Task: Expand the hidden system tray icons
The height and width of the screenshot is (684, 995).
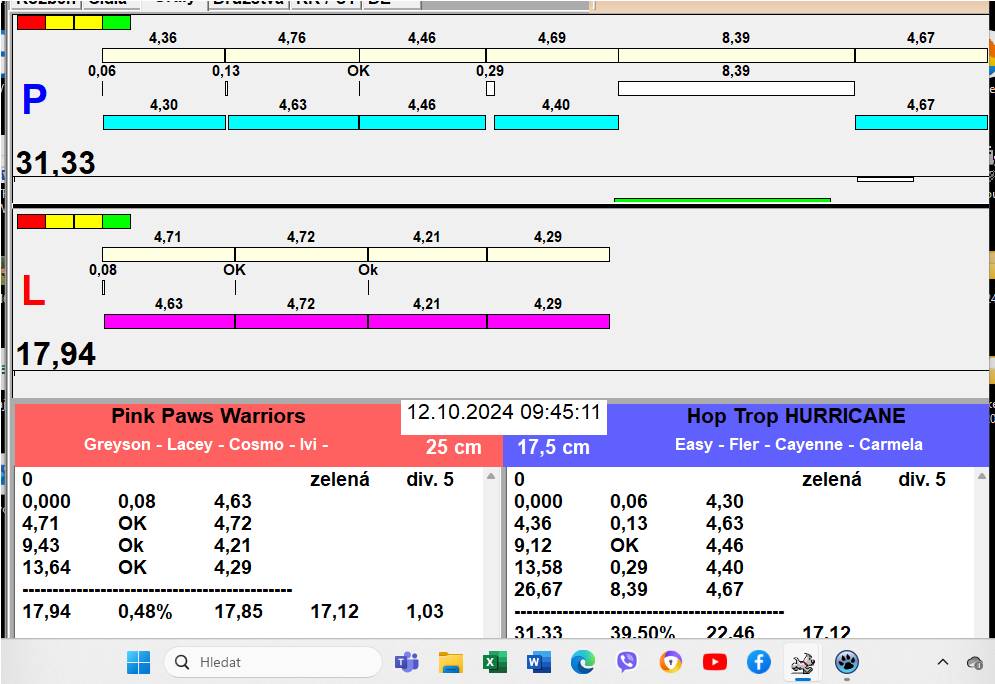Action: pos(942,662)
